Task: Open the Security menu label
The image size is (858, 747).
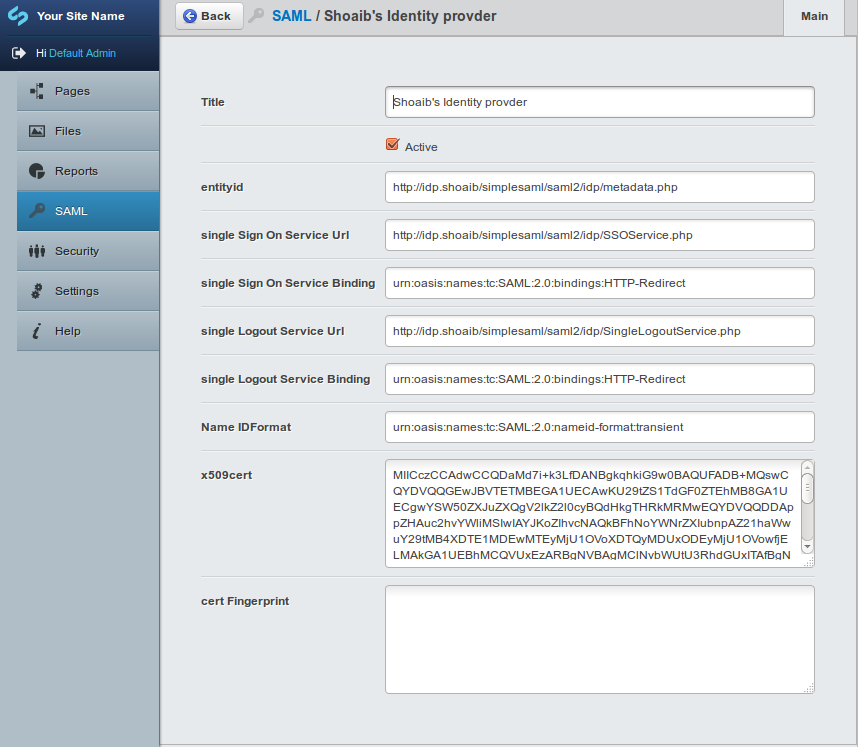Action: pyautogui.click(x=77, y=251)
